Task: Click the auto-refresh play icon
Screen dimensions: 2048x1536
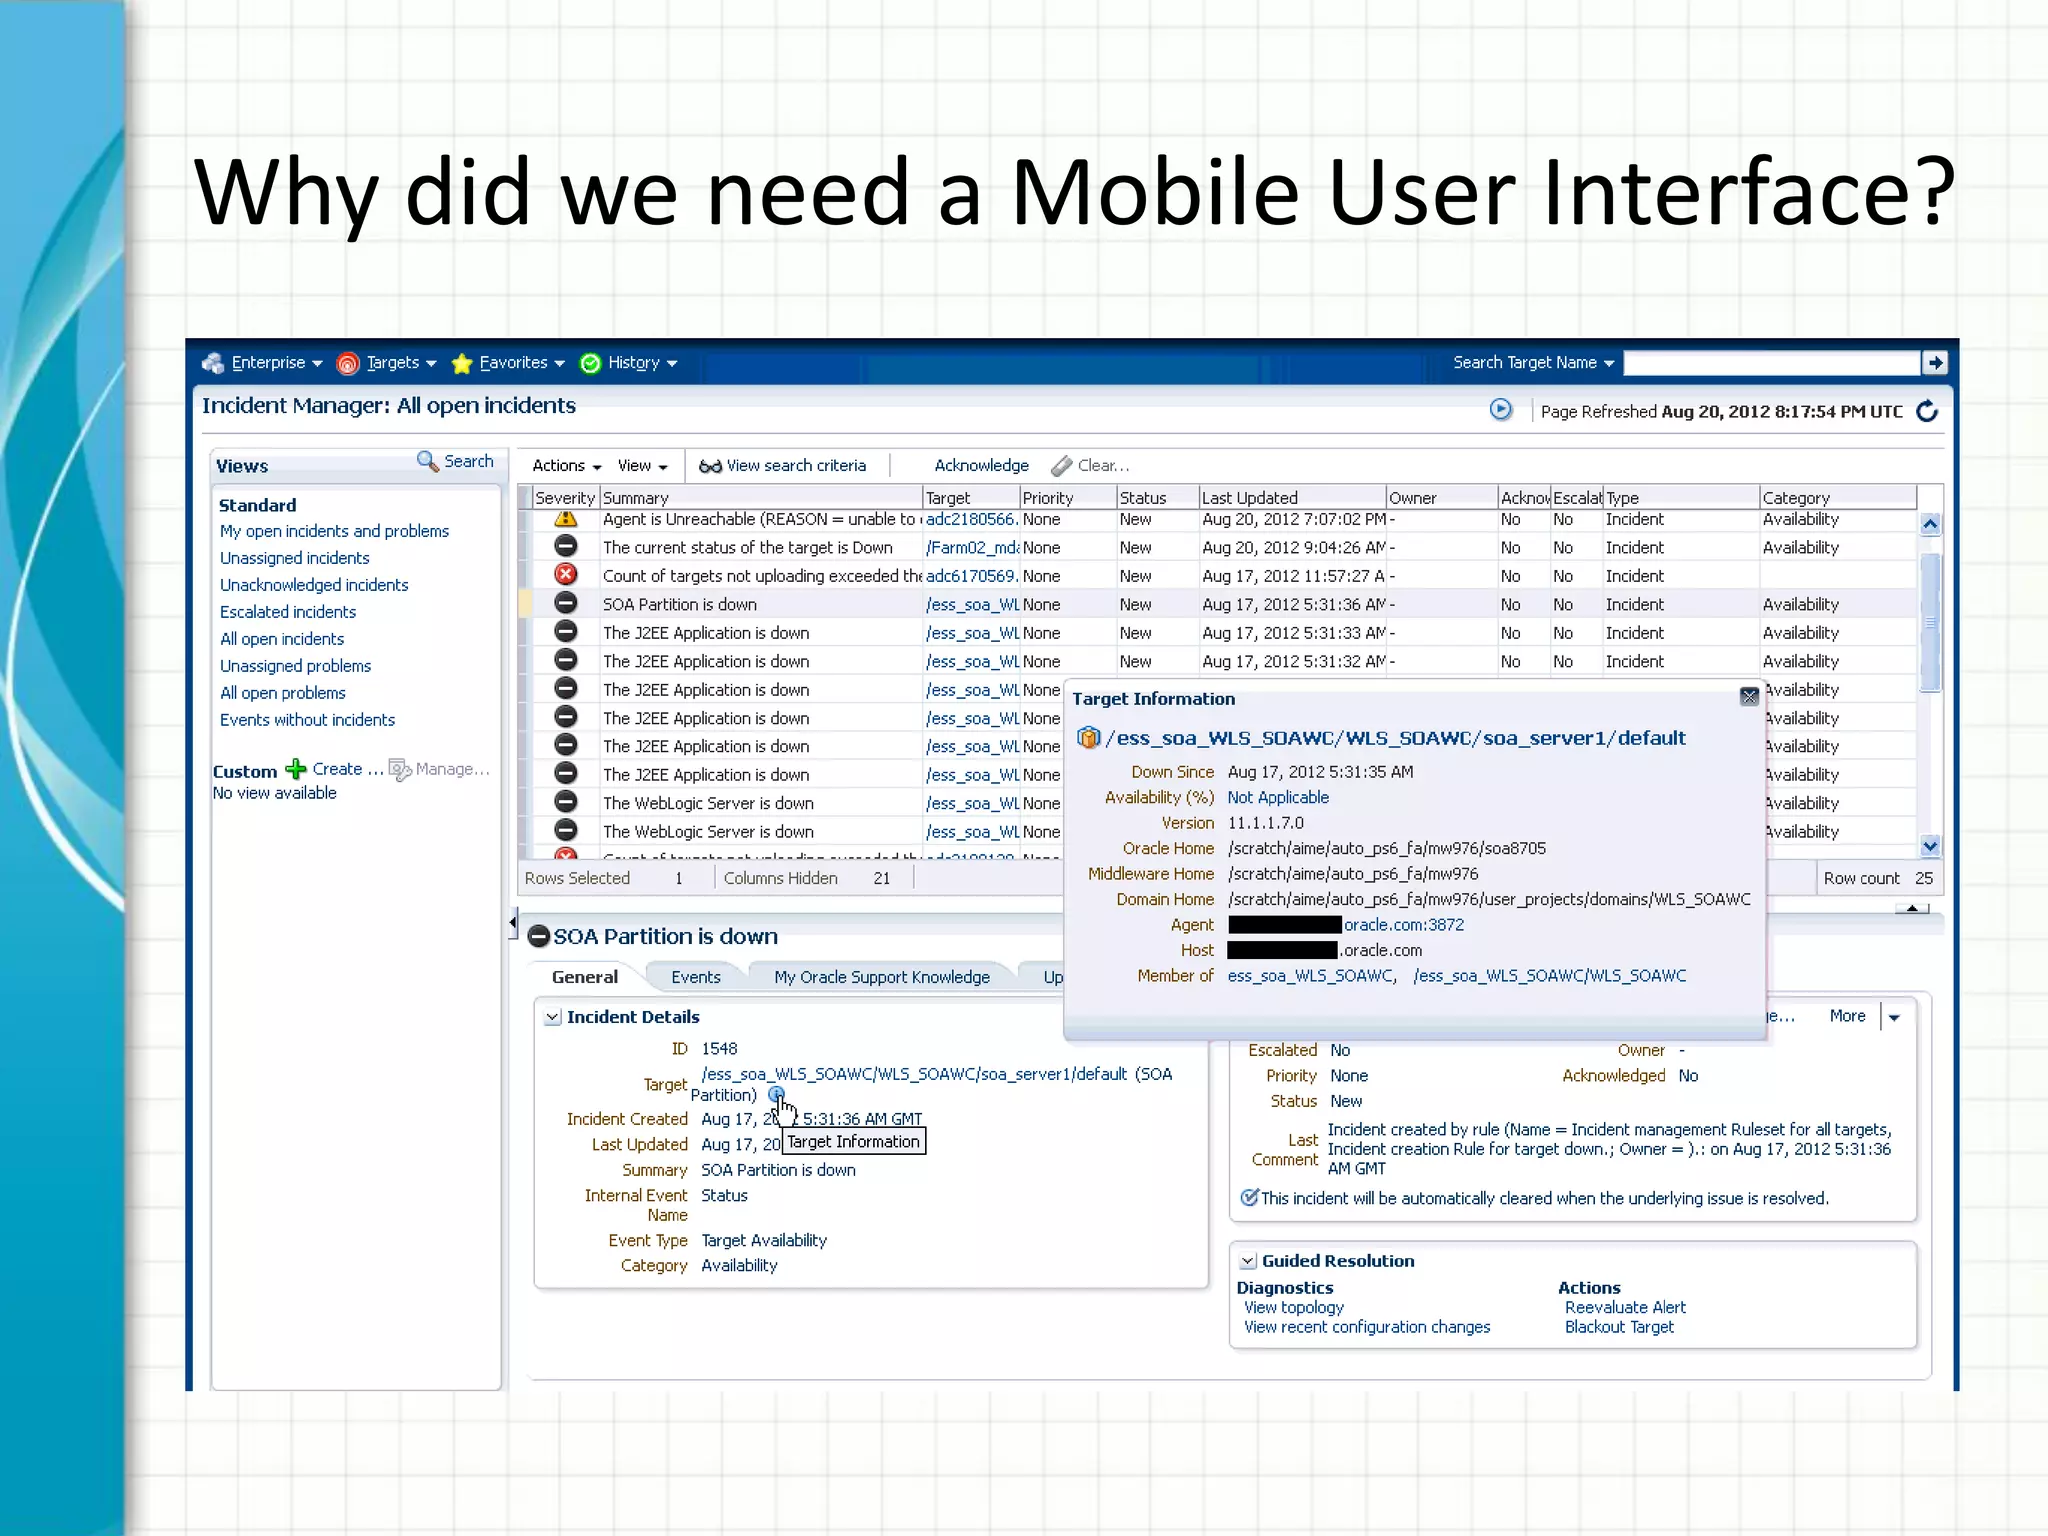Action: tap(1501, 410)
